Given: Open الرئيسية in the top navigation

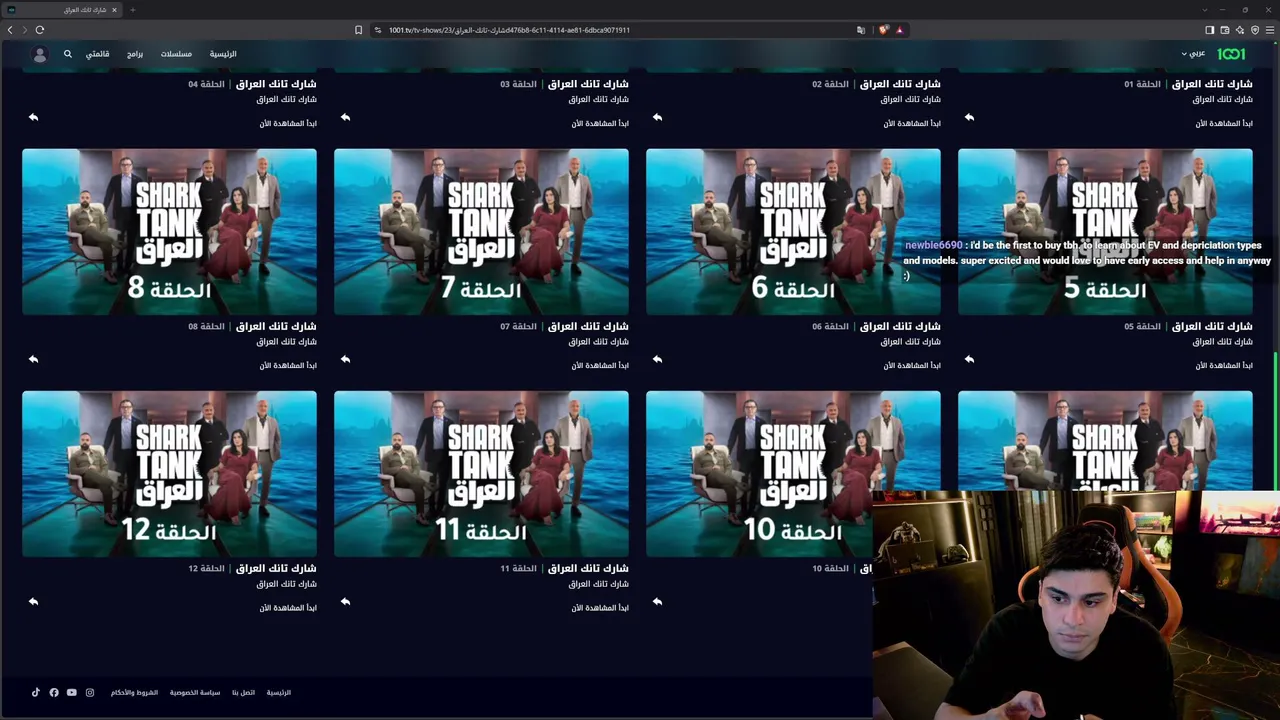Looking at the screenshot, I should [x=223, y=54].
